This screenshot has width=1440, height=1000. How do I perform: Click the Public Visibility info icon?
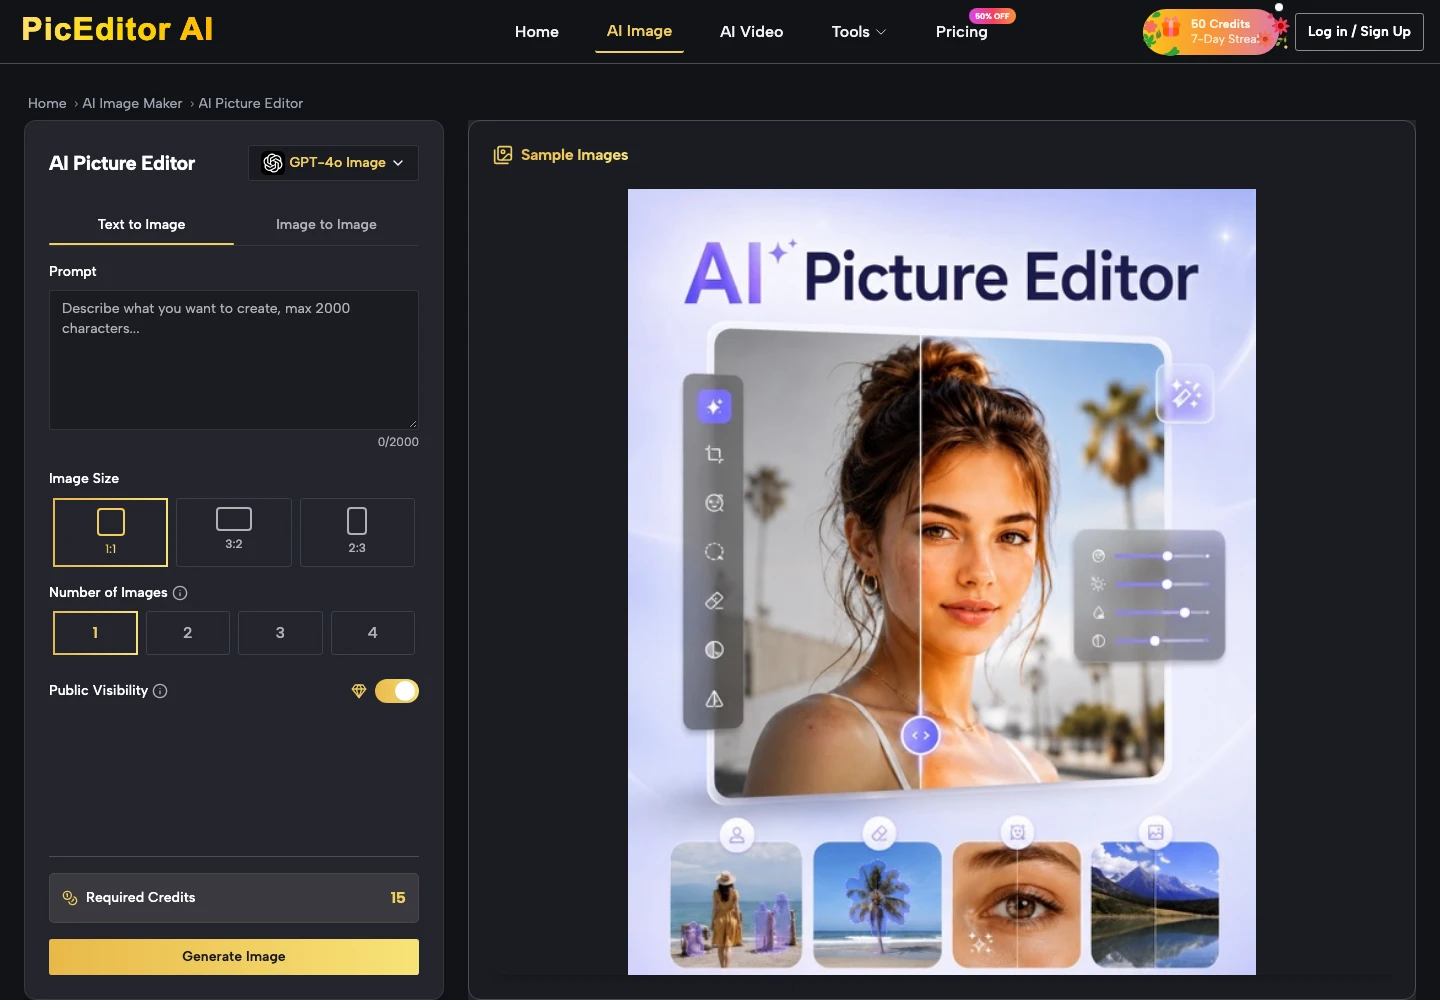point(160,691)
